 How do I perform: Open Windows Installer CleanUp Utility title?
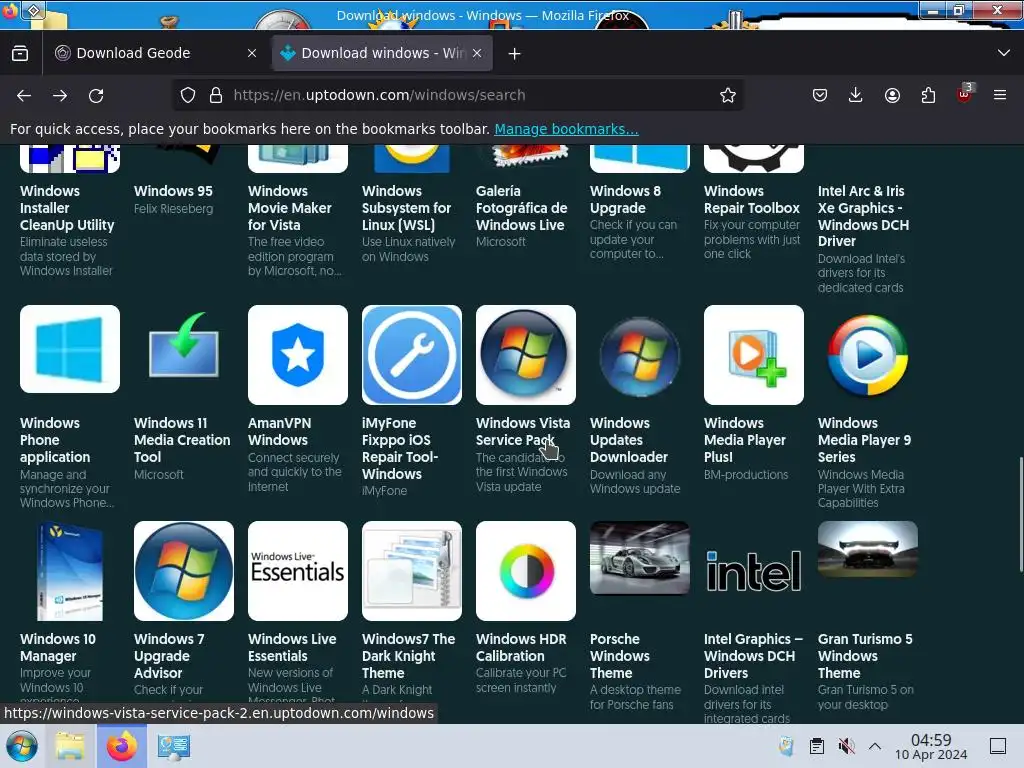click(x=67, y=208)
